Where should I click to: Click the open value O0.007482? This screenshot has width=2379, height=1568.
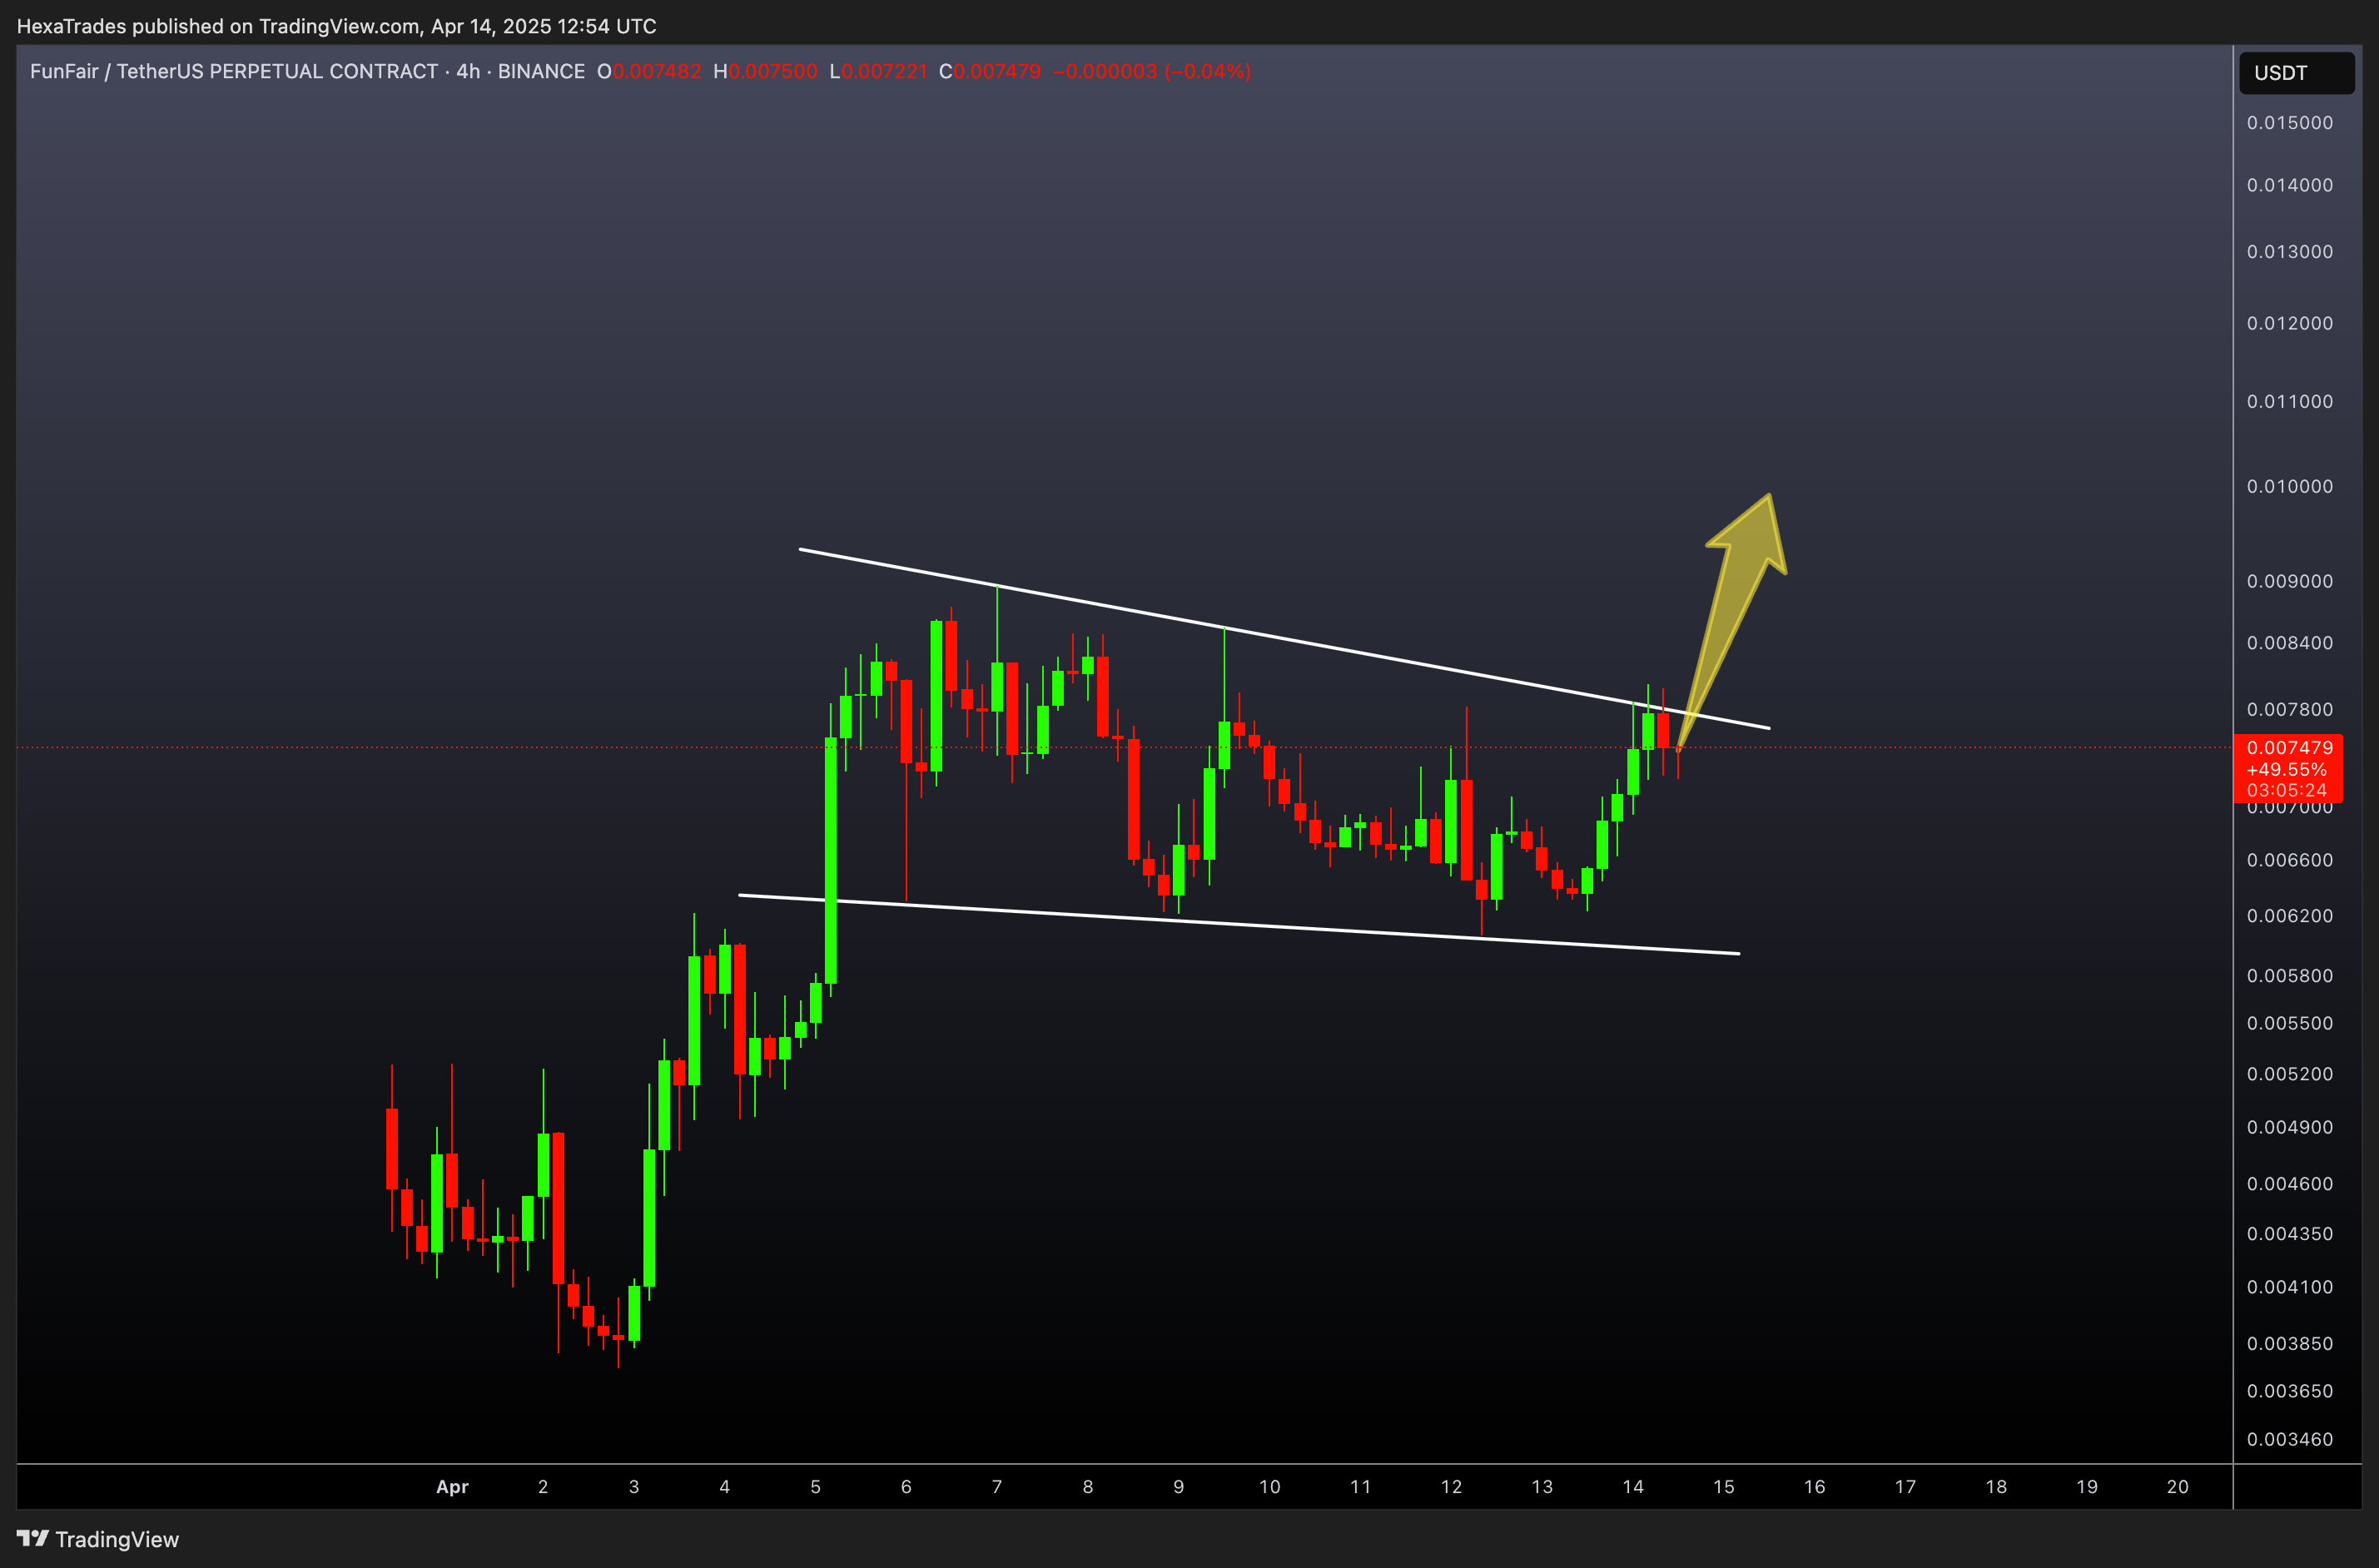coord(649,71)
